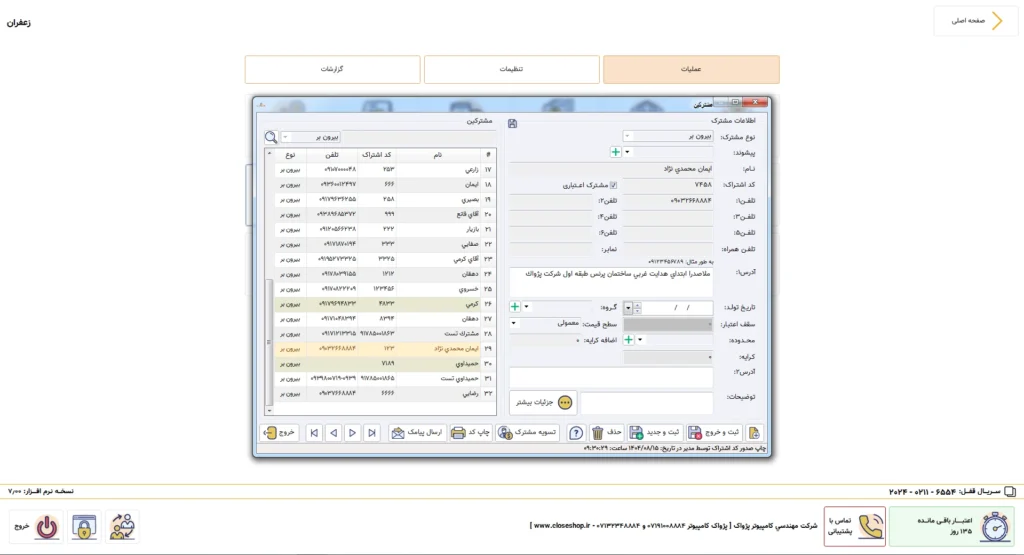
Task: Click the plain left arrow navigation button
Action: tap(334, 433)
